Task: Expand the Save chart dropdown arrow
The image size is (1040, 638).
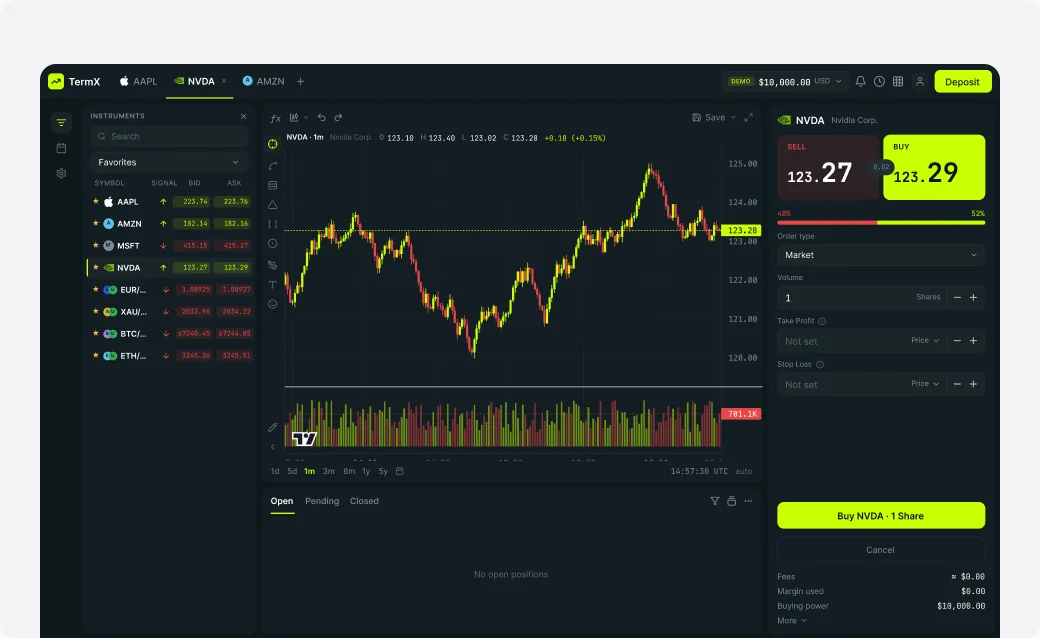Action: pos(733,117)
